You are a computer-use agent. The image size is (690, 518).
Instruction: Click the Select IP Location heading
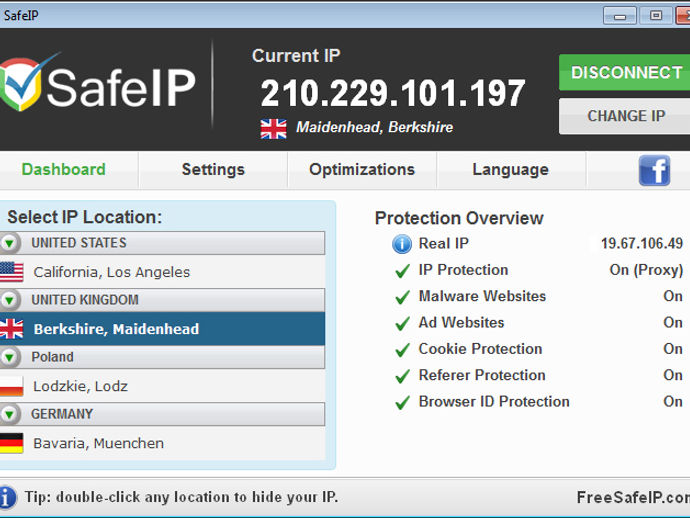pyautogui.click(x=85, y=217)
